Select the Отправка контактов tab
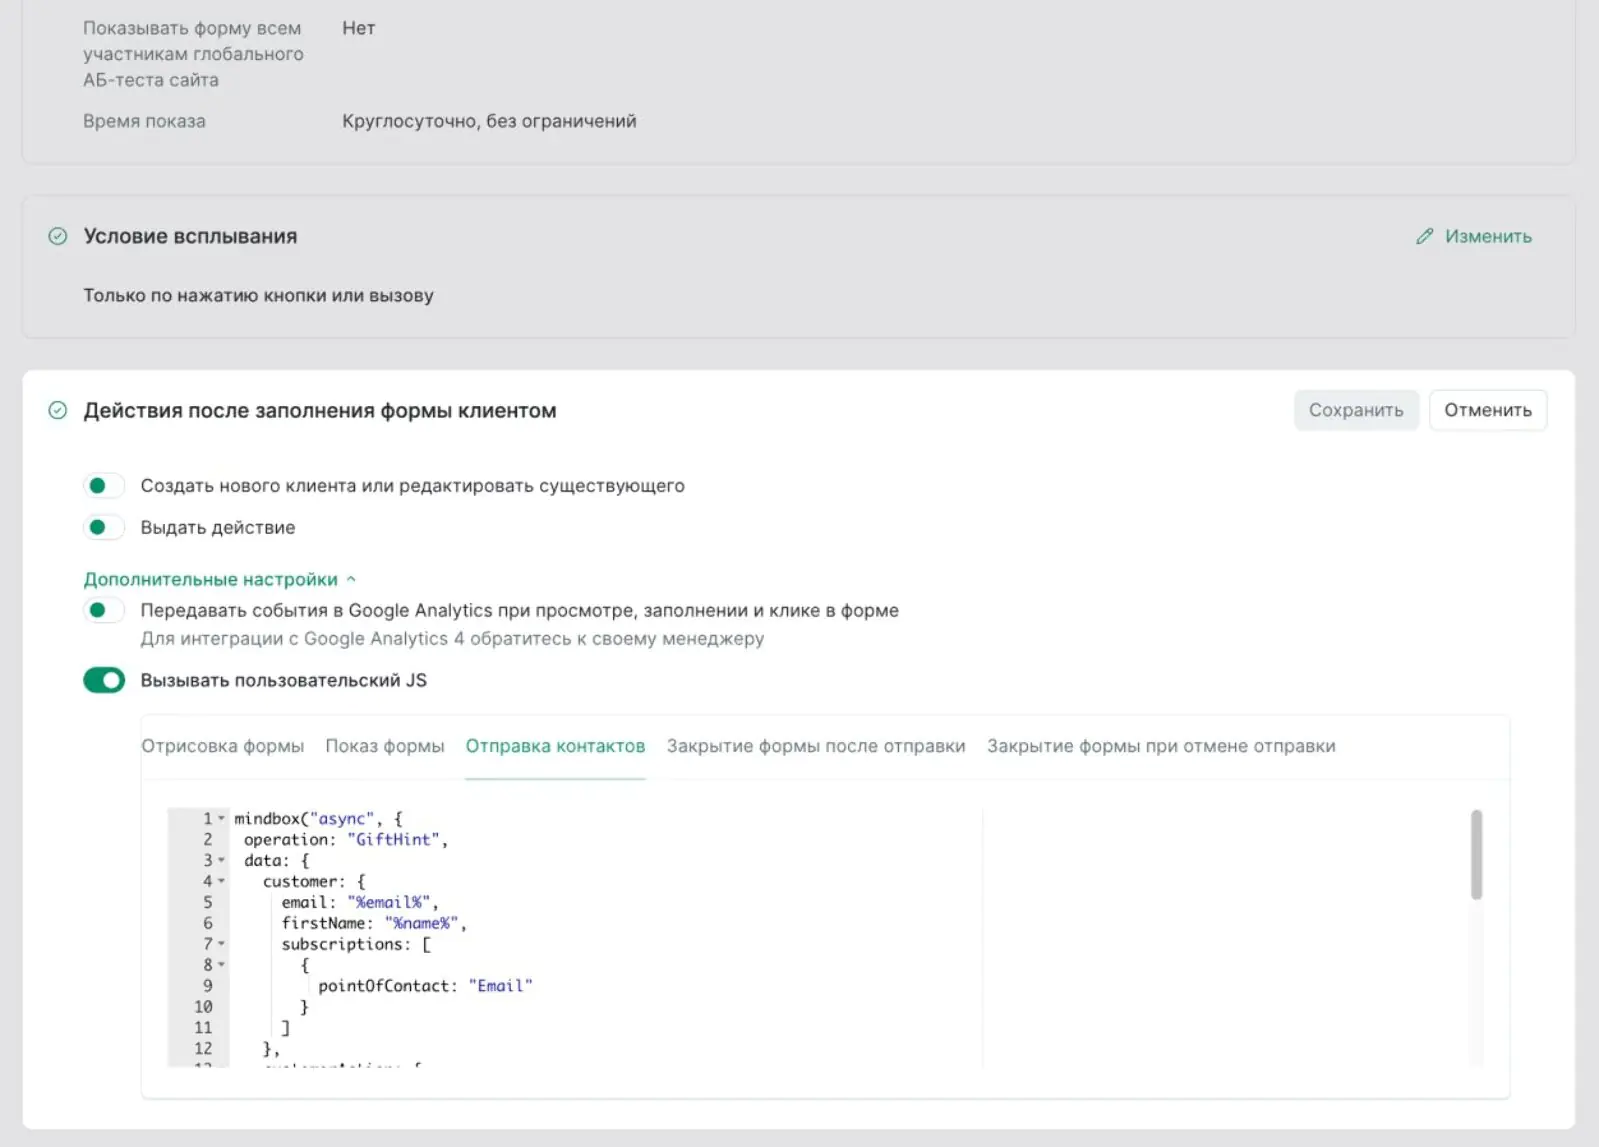1599x1147 pixels. pyautogui.click(x=556, y=747)
